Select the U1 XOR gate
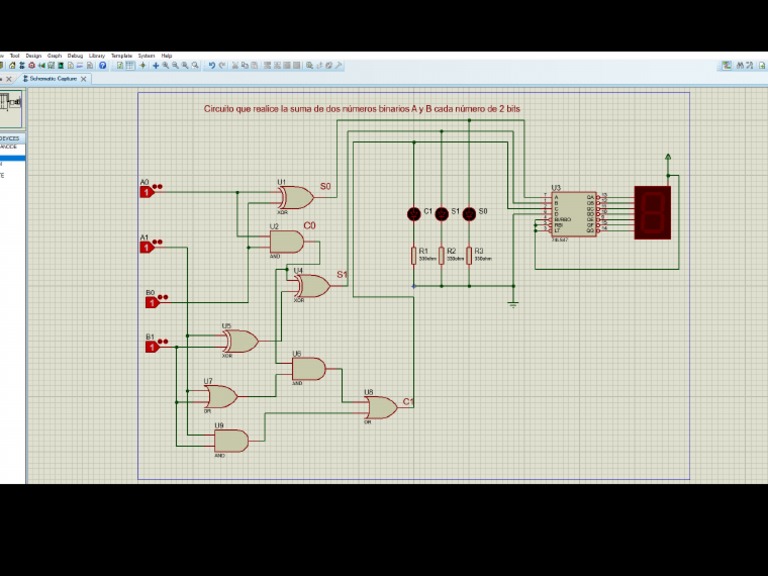768x576 pixels. click(x=295, y=197)
